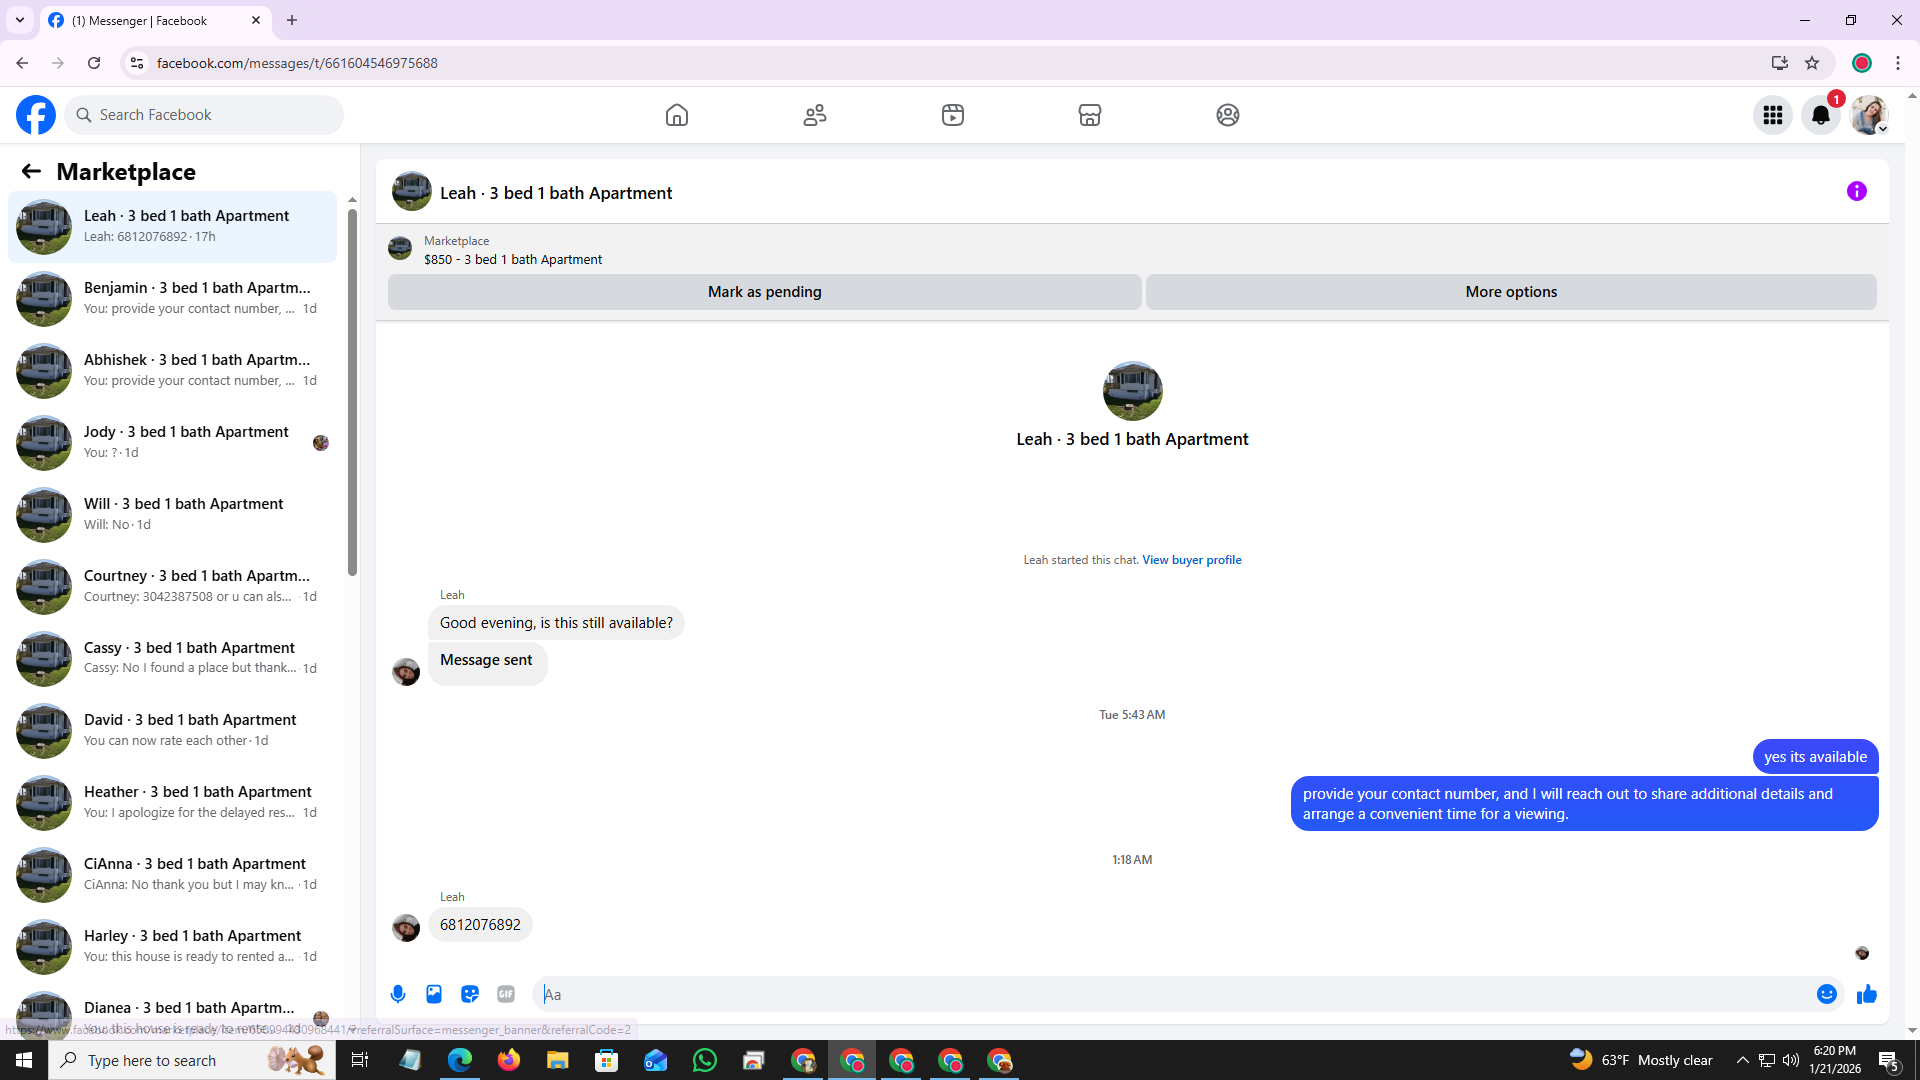Click Mark as pending button
The height and width of the screenshot is (1080, 1920).
pos(764,292)
